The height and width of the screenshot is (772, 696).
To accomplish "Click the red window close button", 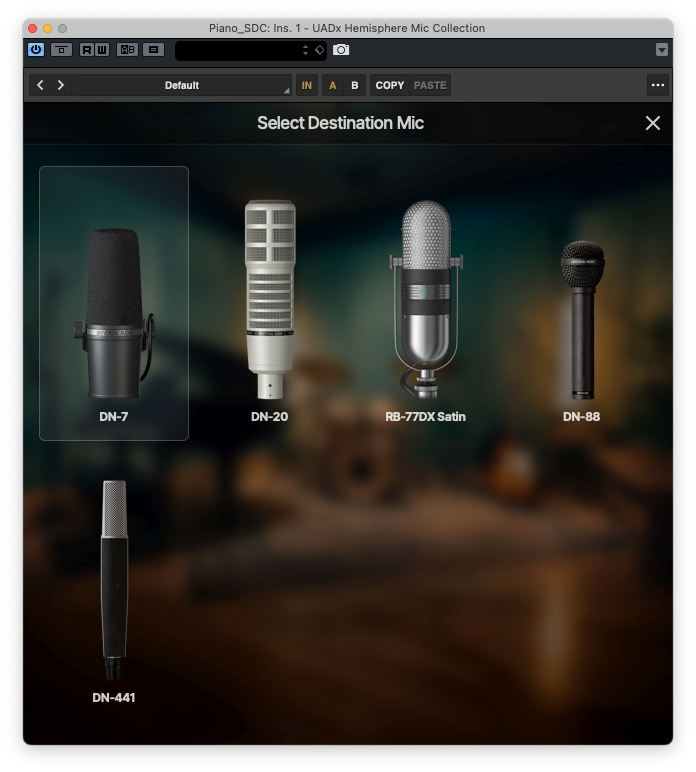I will coord(32,28).
